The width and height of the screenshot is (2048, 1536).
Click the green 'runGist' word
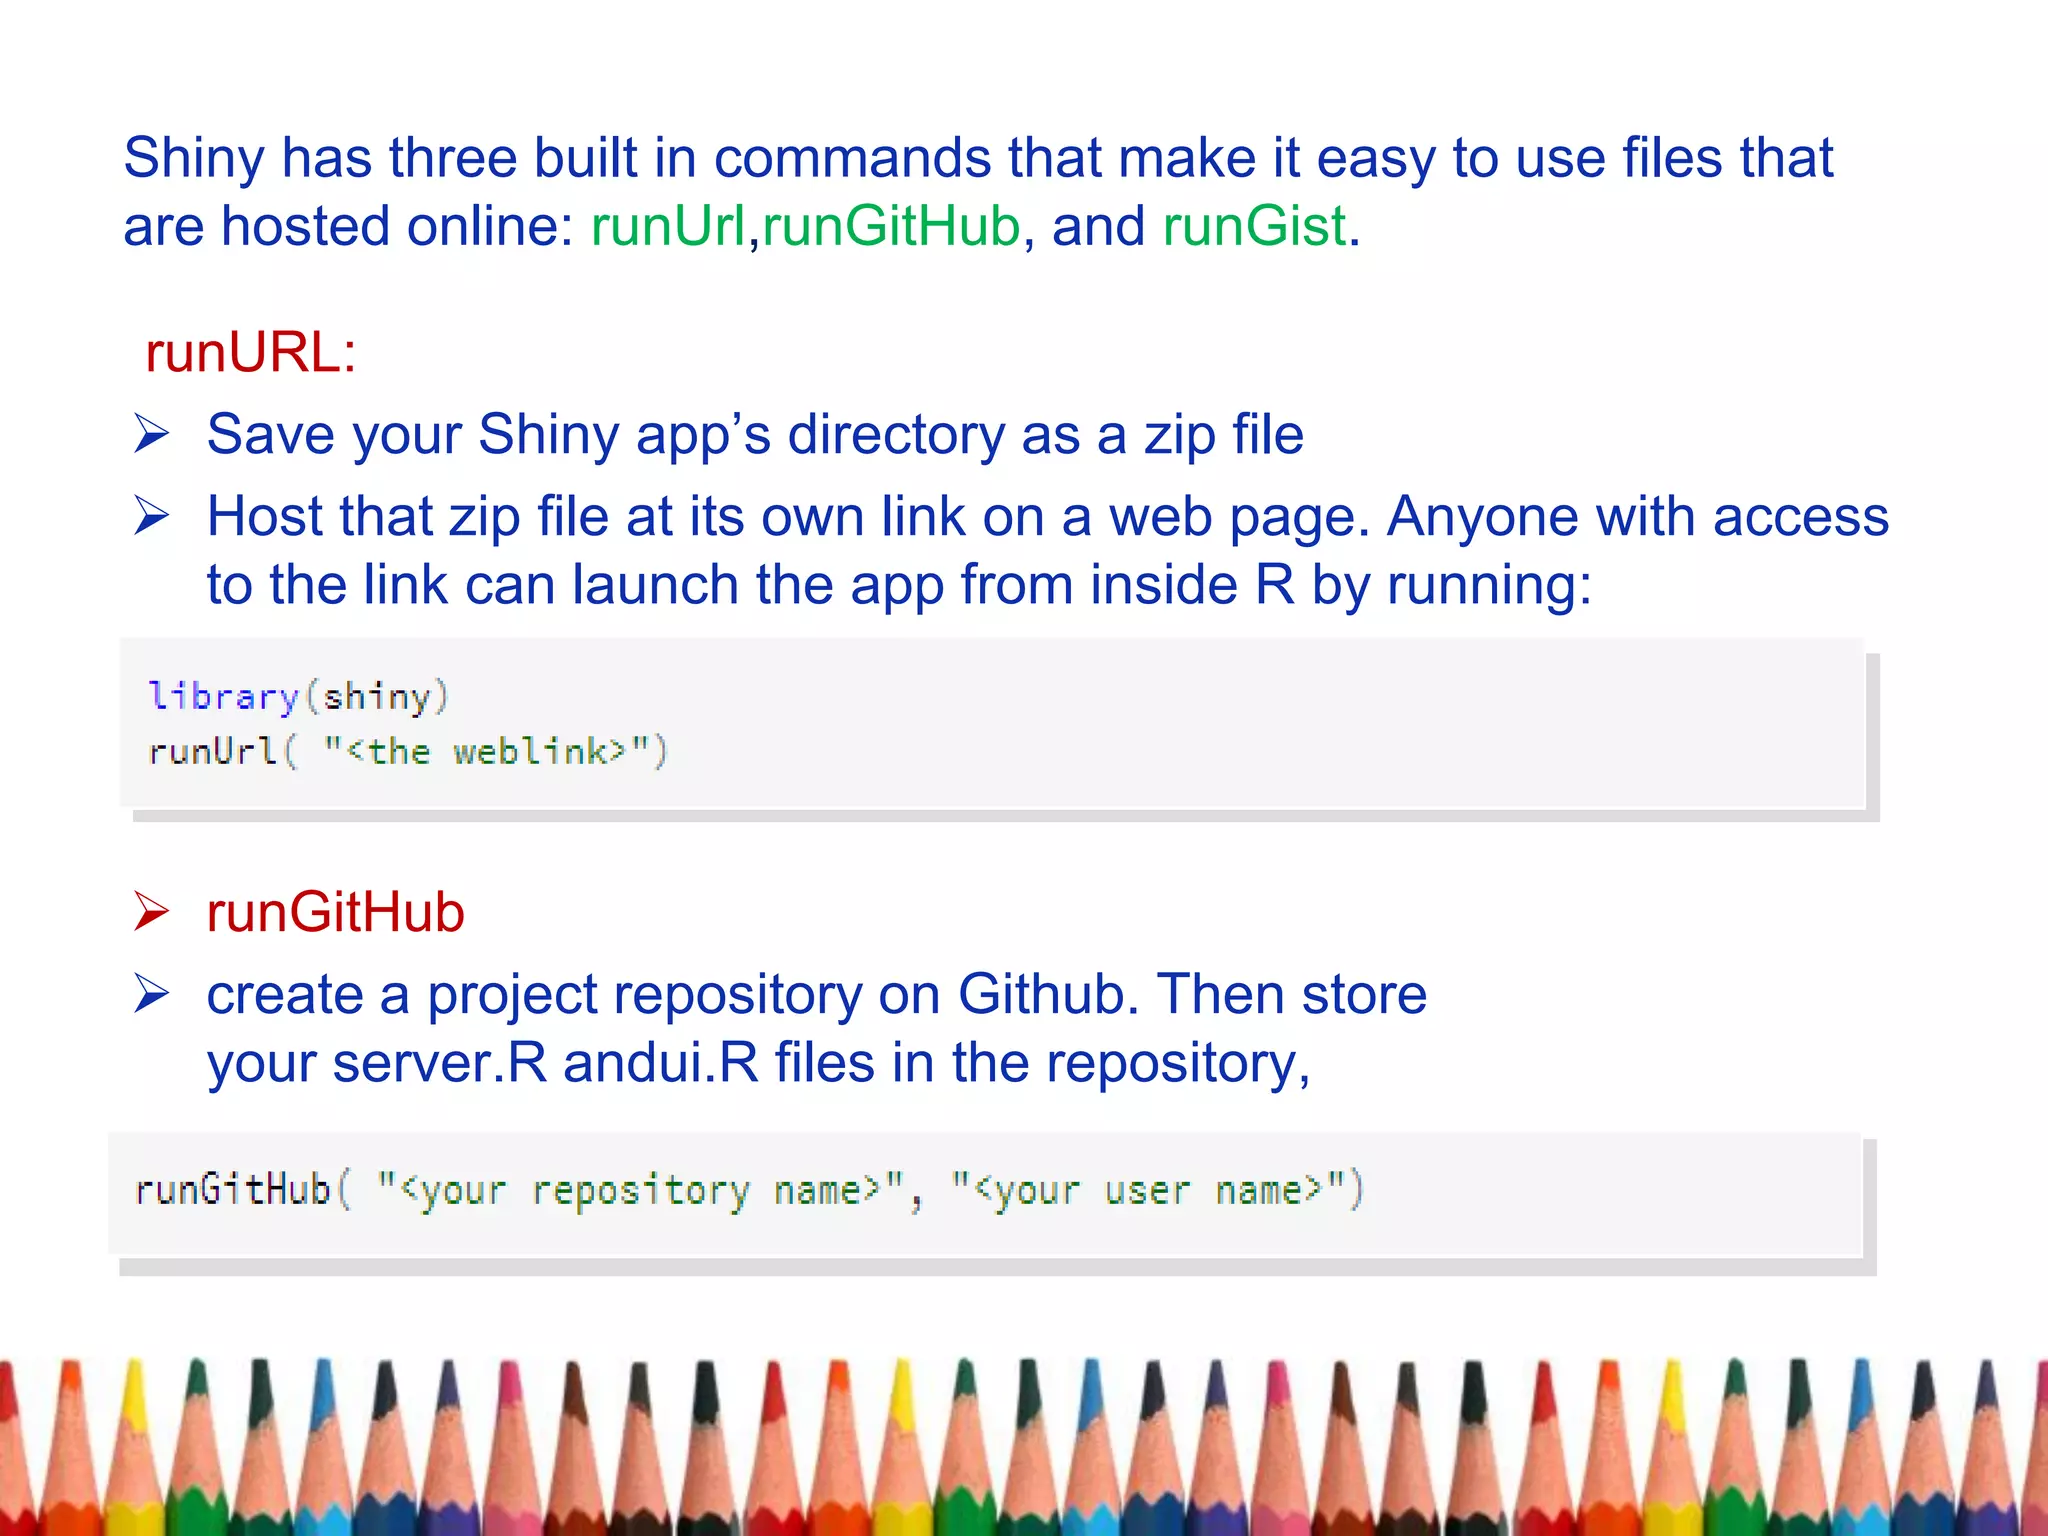click(1254, 226)
